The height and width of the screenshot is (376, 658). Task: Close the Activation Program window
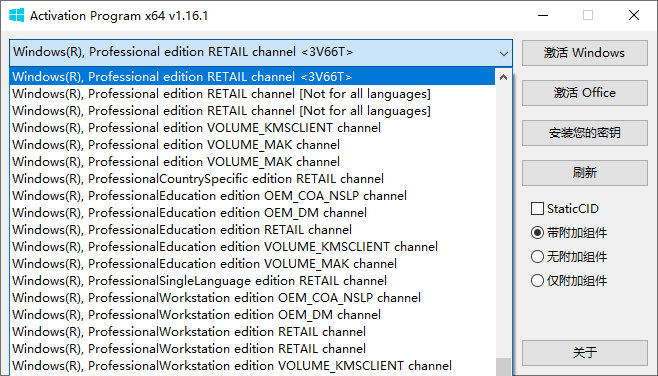pyautogui.click(x=634, y=16)
